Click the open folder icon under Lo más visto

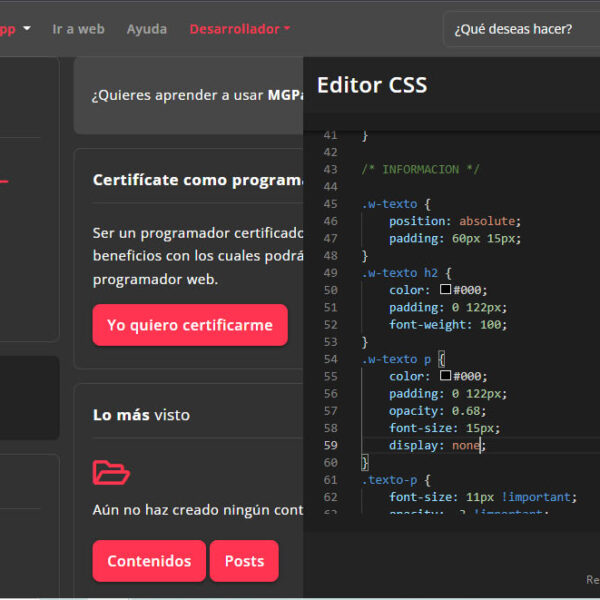111,473
